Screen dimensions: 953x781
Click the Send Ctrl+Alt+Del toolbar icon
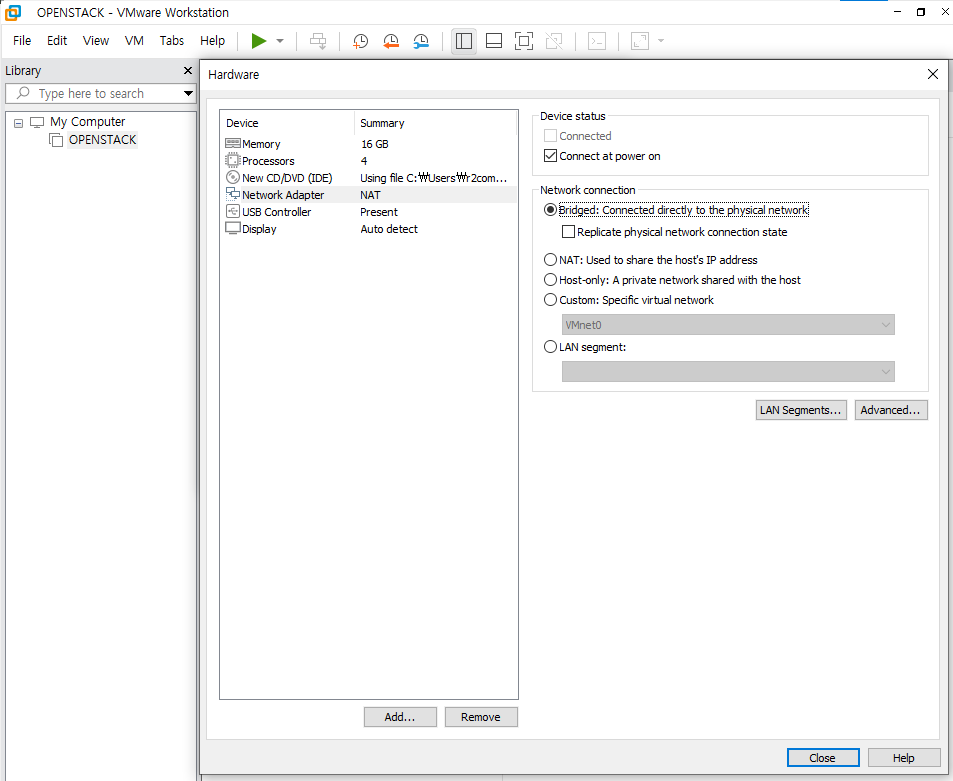point(318,41)
